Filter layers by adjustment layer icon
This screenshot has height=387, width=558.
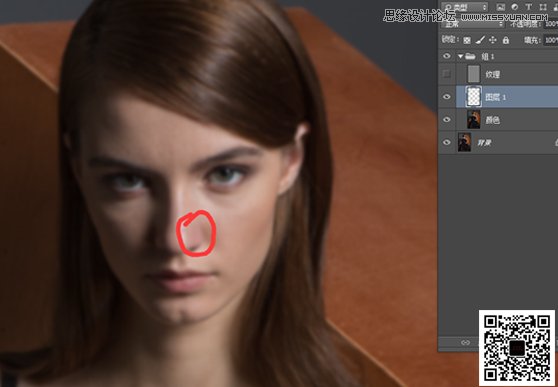coord(515,7)
